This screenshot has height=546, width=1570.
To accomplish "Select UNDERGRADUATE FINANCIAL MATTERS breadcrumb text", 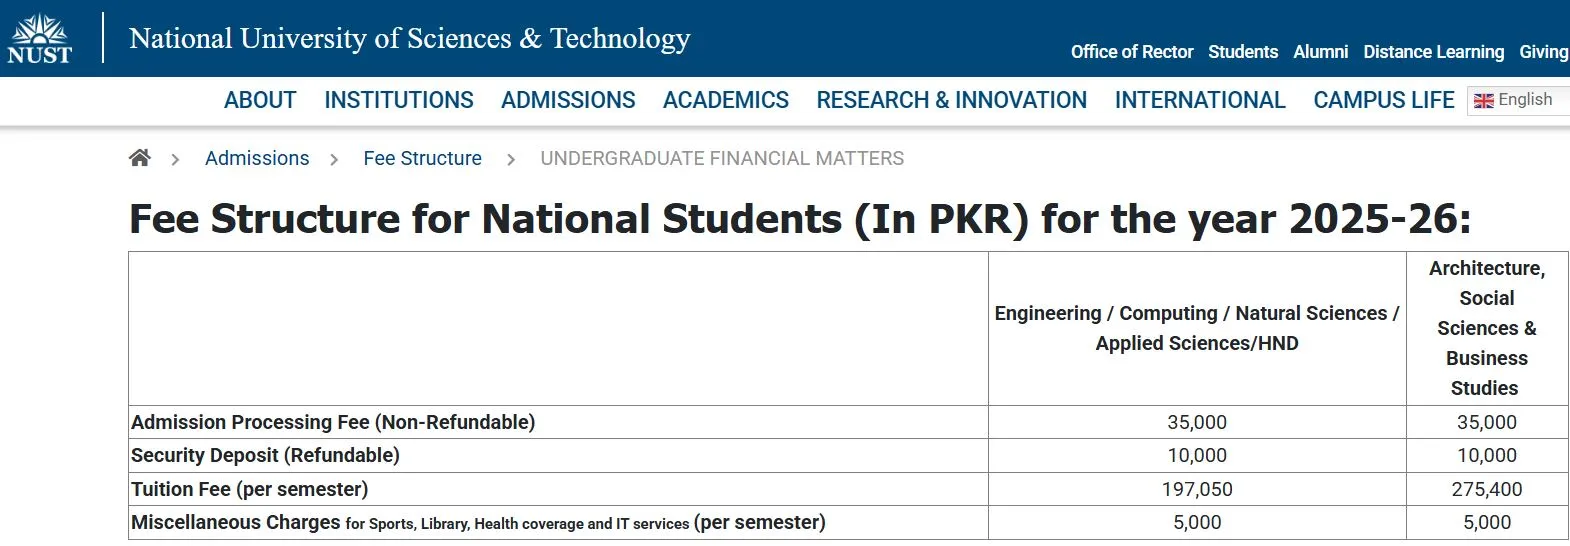I will pyautogui.click(x=722, y=158).
